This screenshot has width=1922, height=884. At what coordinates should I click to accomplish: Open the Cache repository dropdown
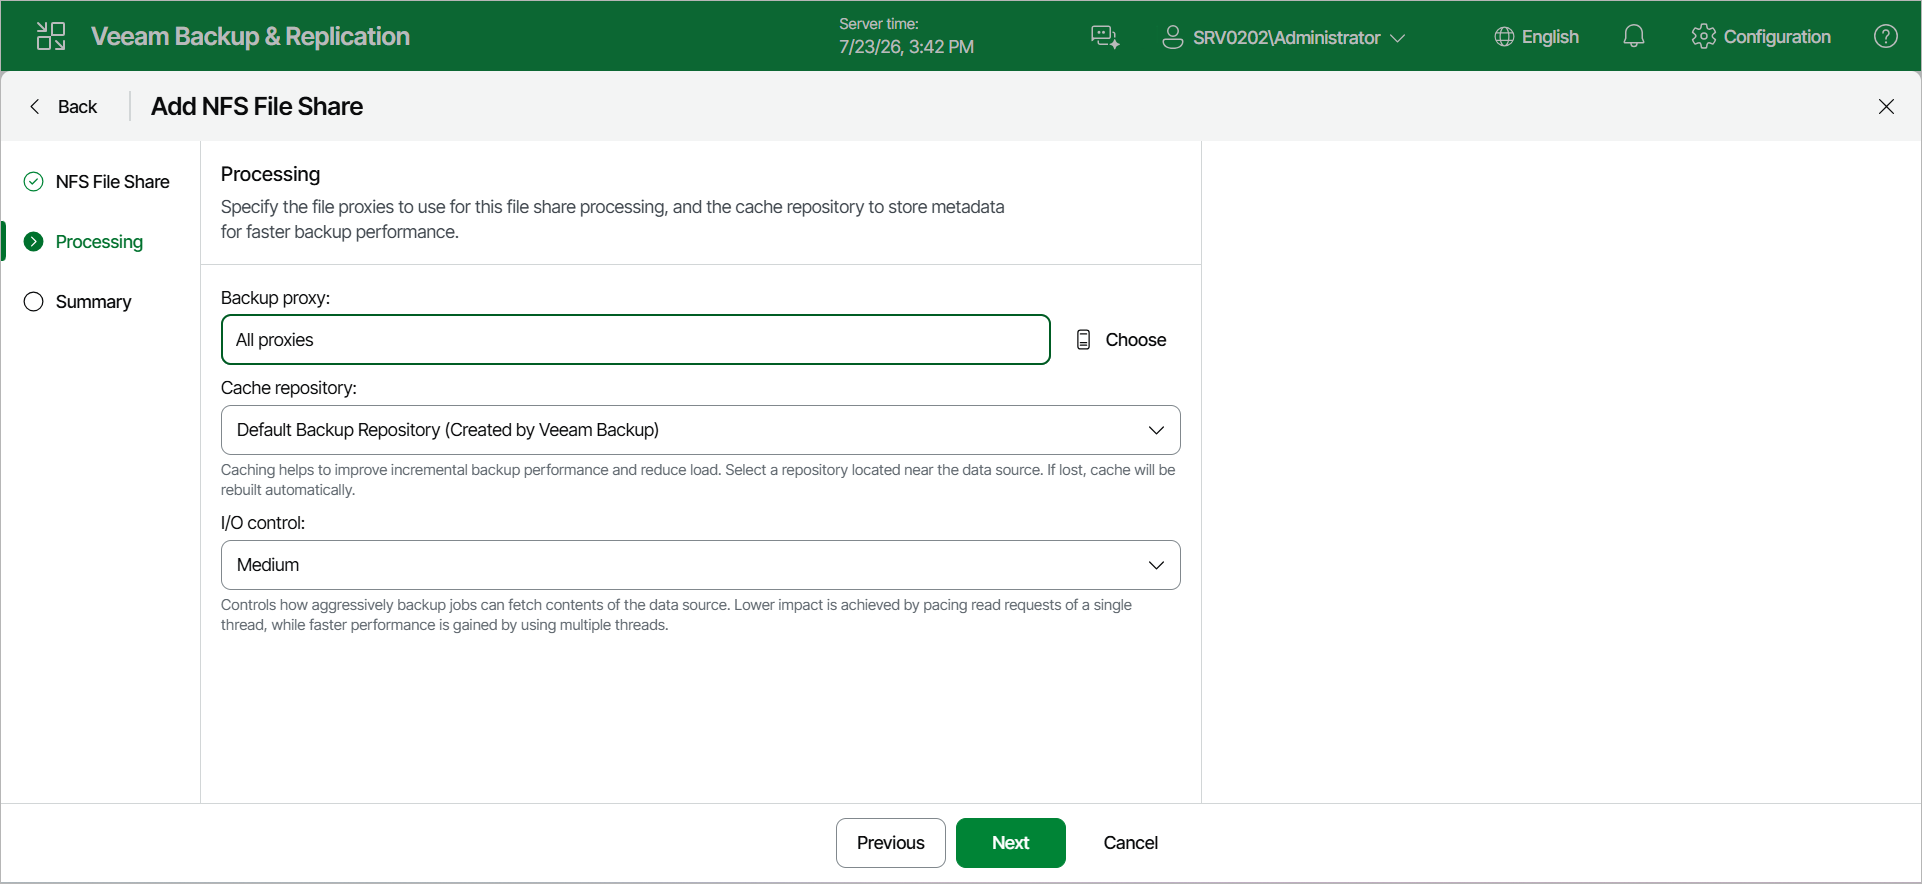pos(700,430)
